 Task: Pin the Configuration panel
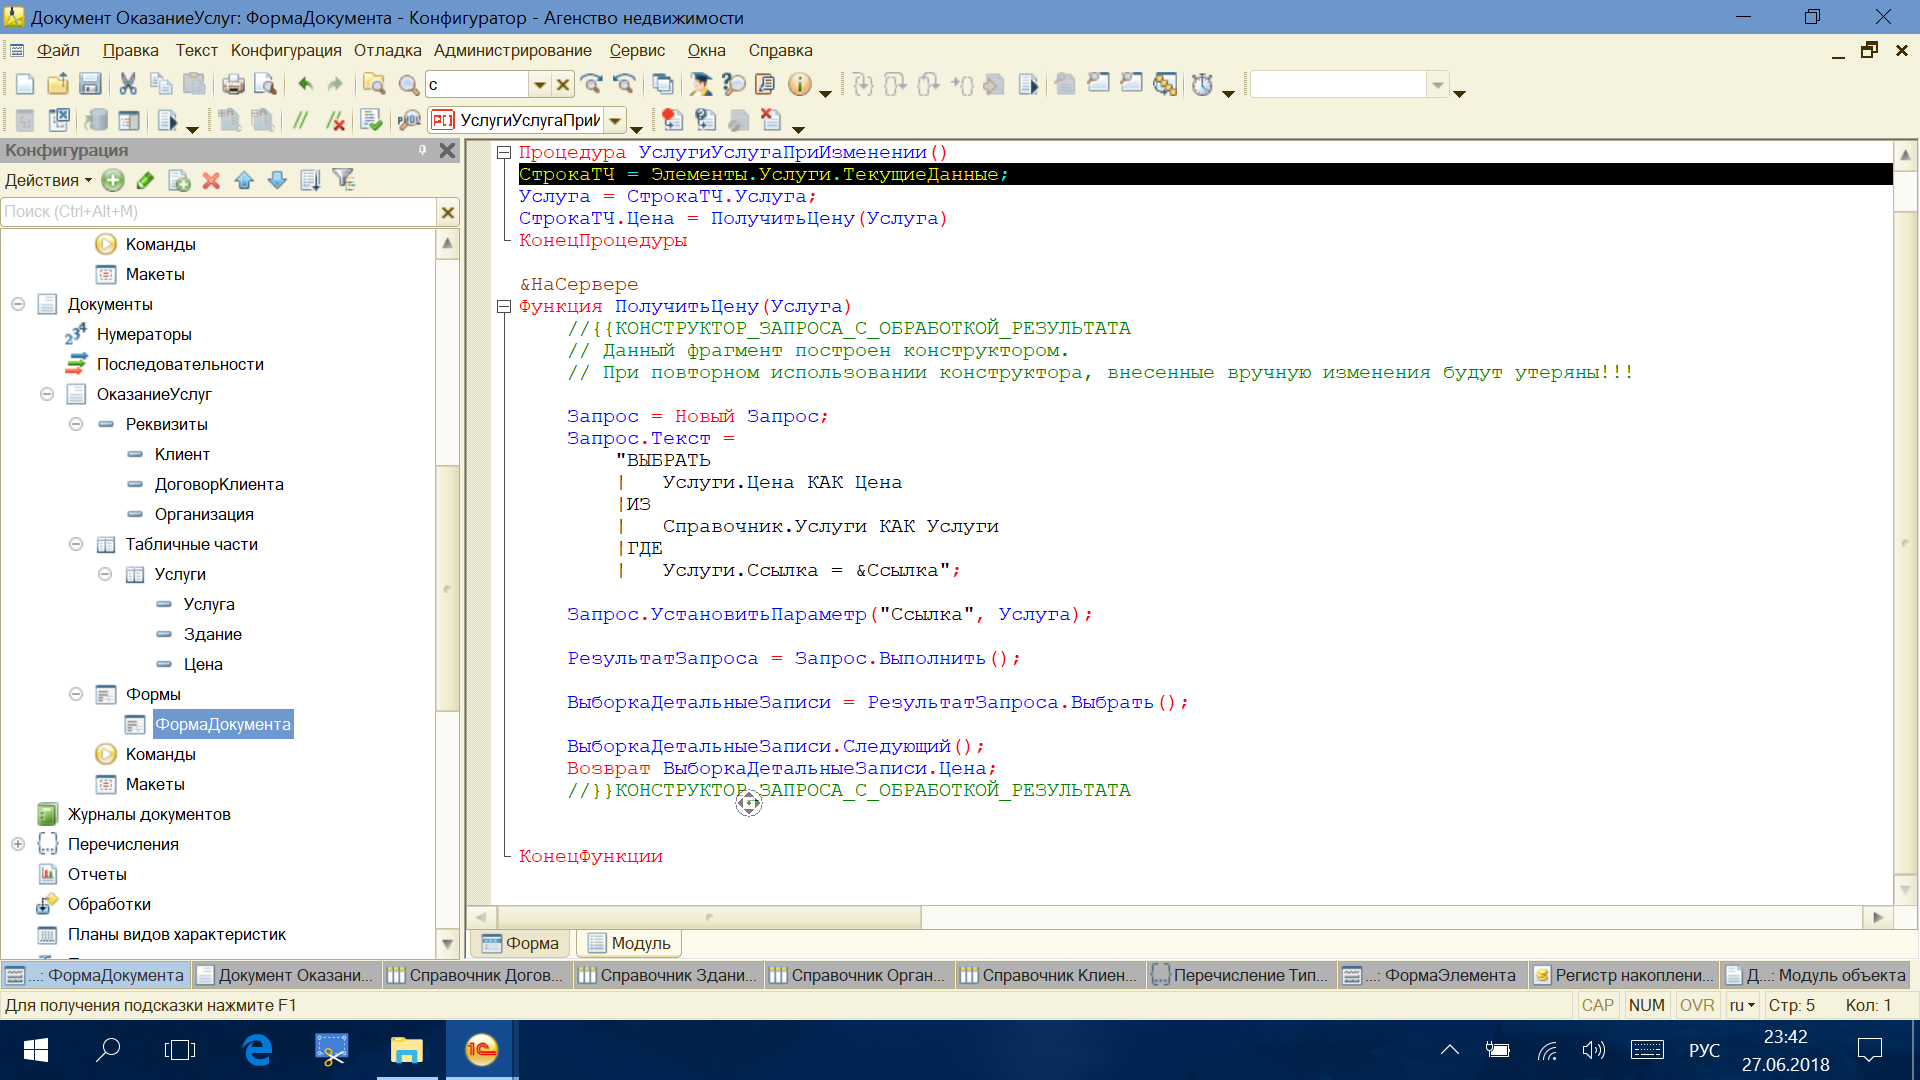pyautogui.click(x=423, y=150)
